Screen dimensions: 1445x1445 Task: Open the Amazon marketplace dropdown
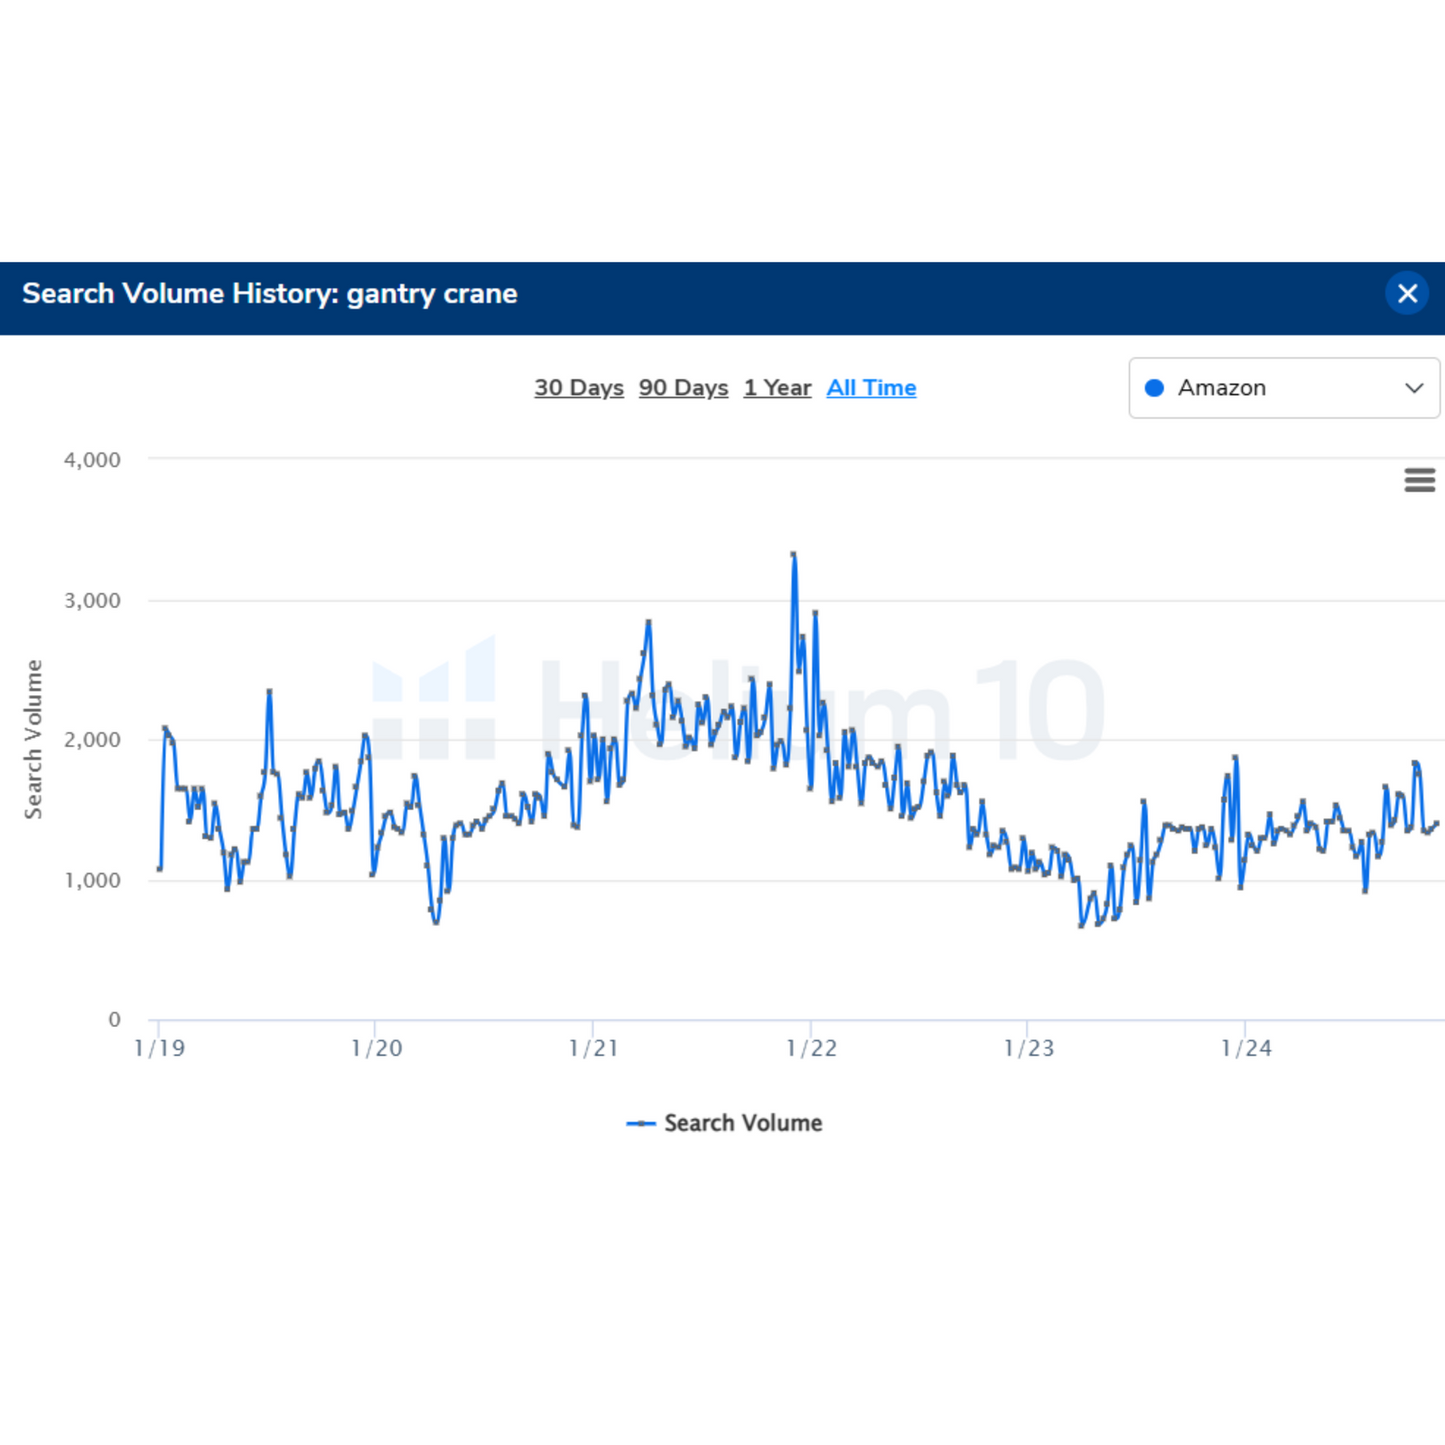pos(1284,388)
